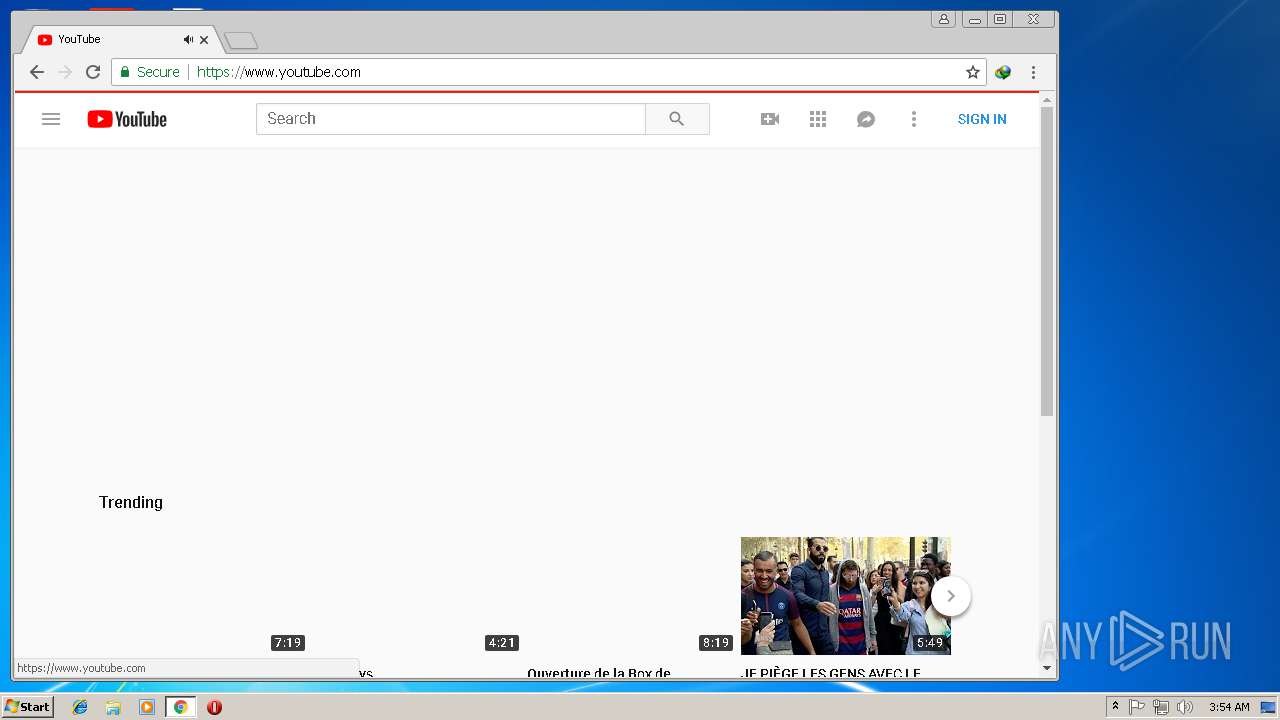Click Chrome profile person icon
The width and height of the screenshot is (1280, 720).
tap(943, 19)
